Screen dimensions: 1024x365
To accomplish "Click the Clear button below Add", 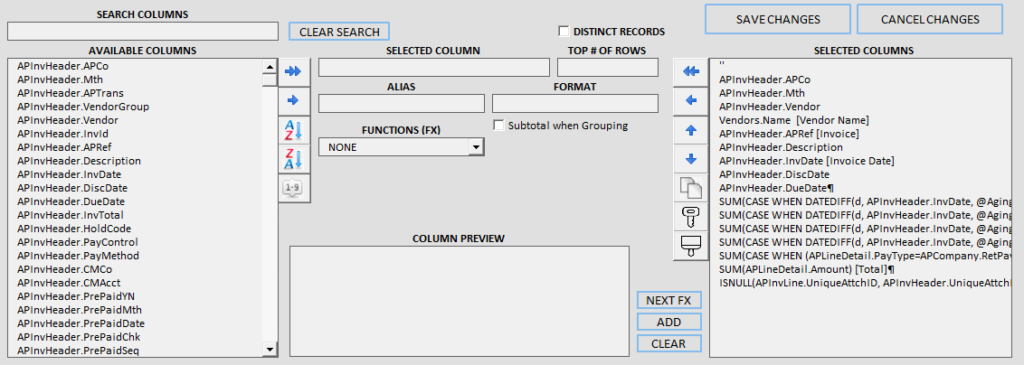I will pos(669,343).
